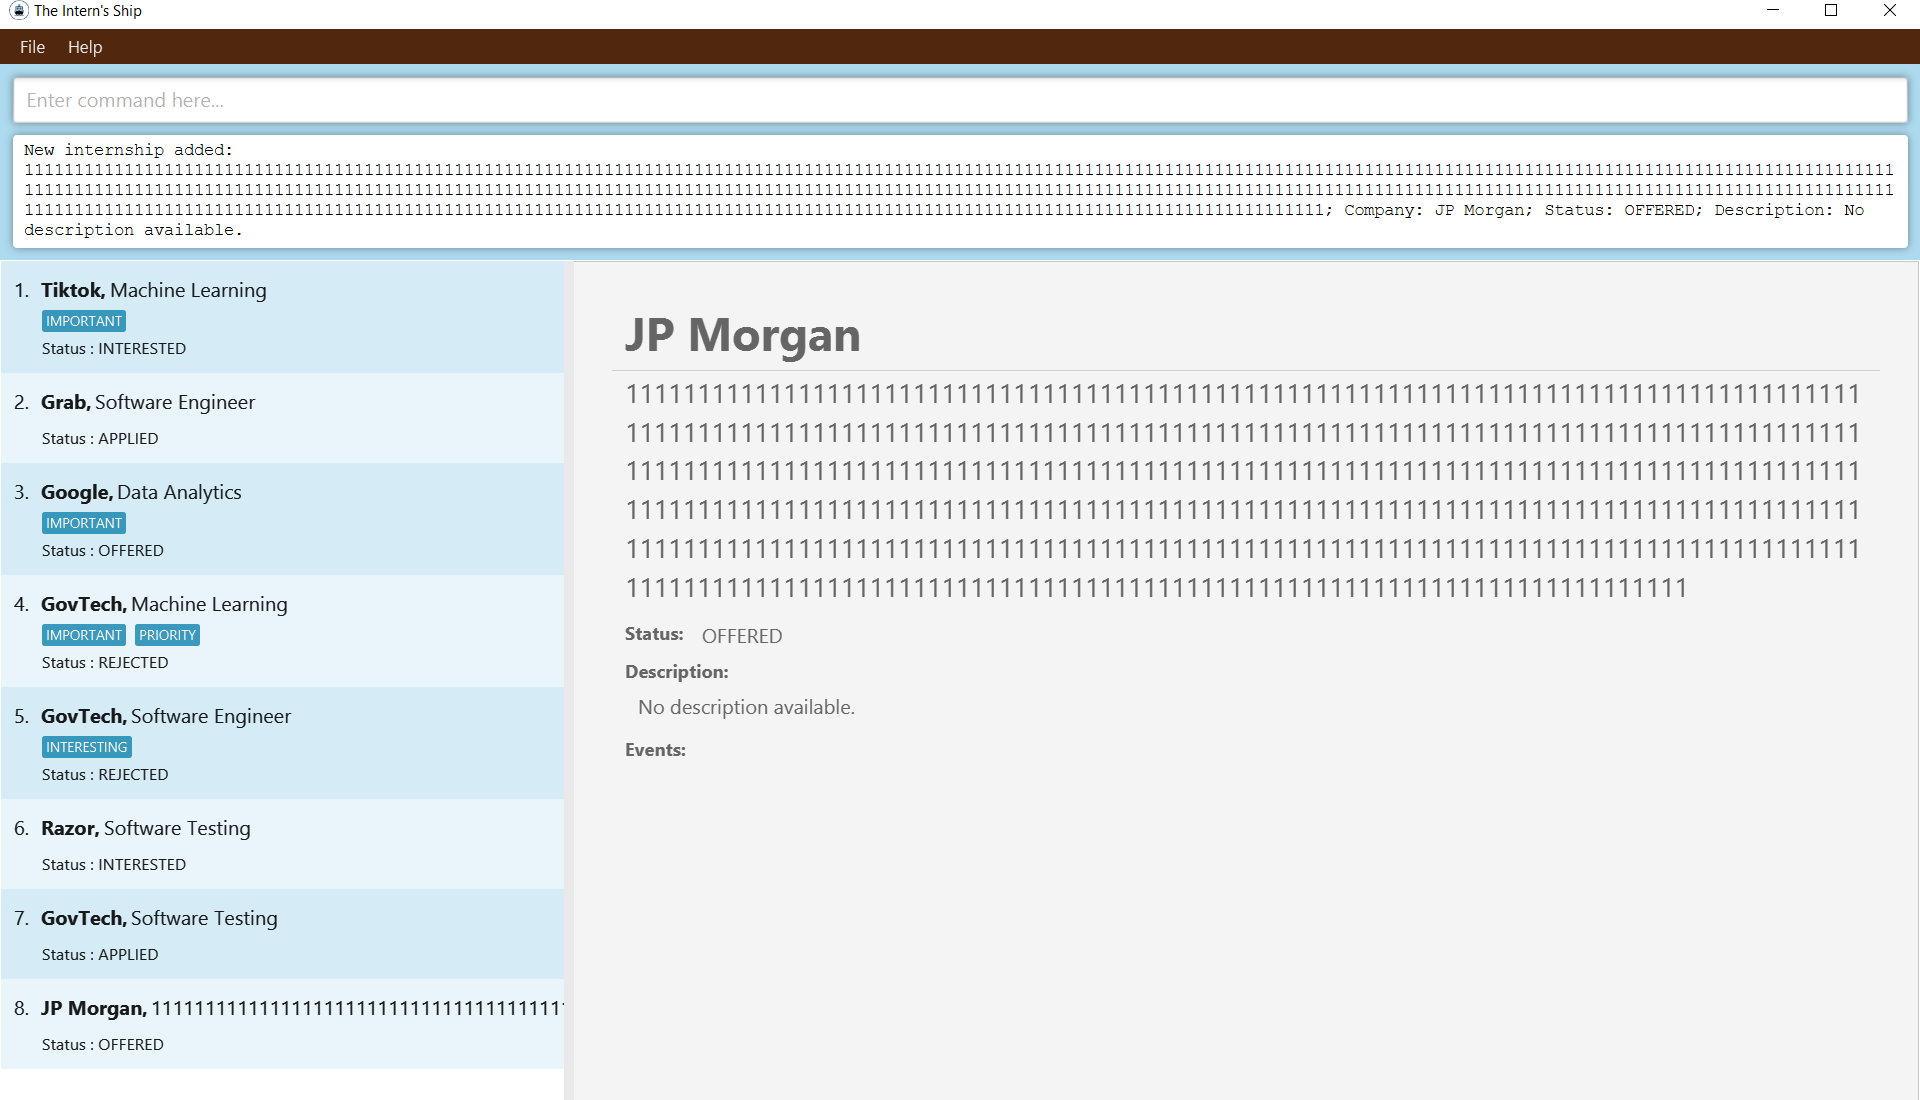This screenshot has height=1100, width=1920.
Task: Click The Intern's Ship app icon
Action: tap(18, 11)
